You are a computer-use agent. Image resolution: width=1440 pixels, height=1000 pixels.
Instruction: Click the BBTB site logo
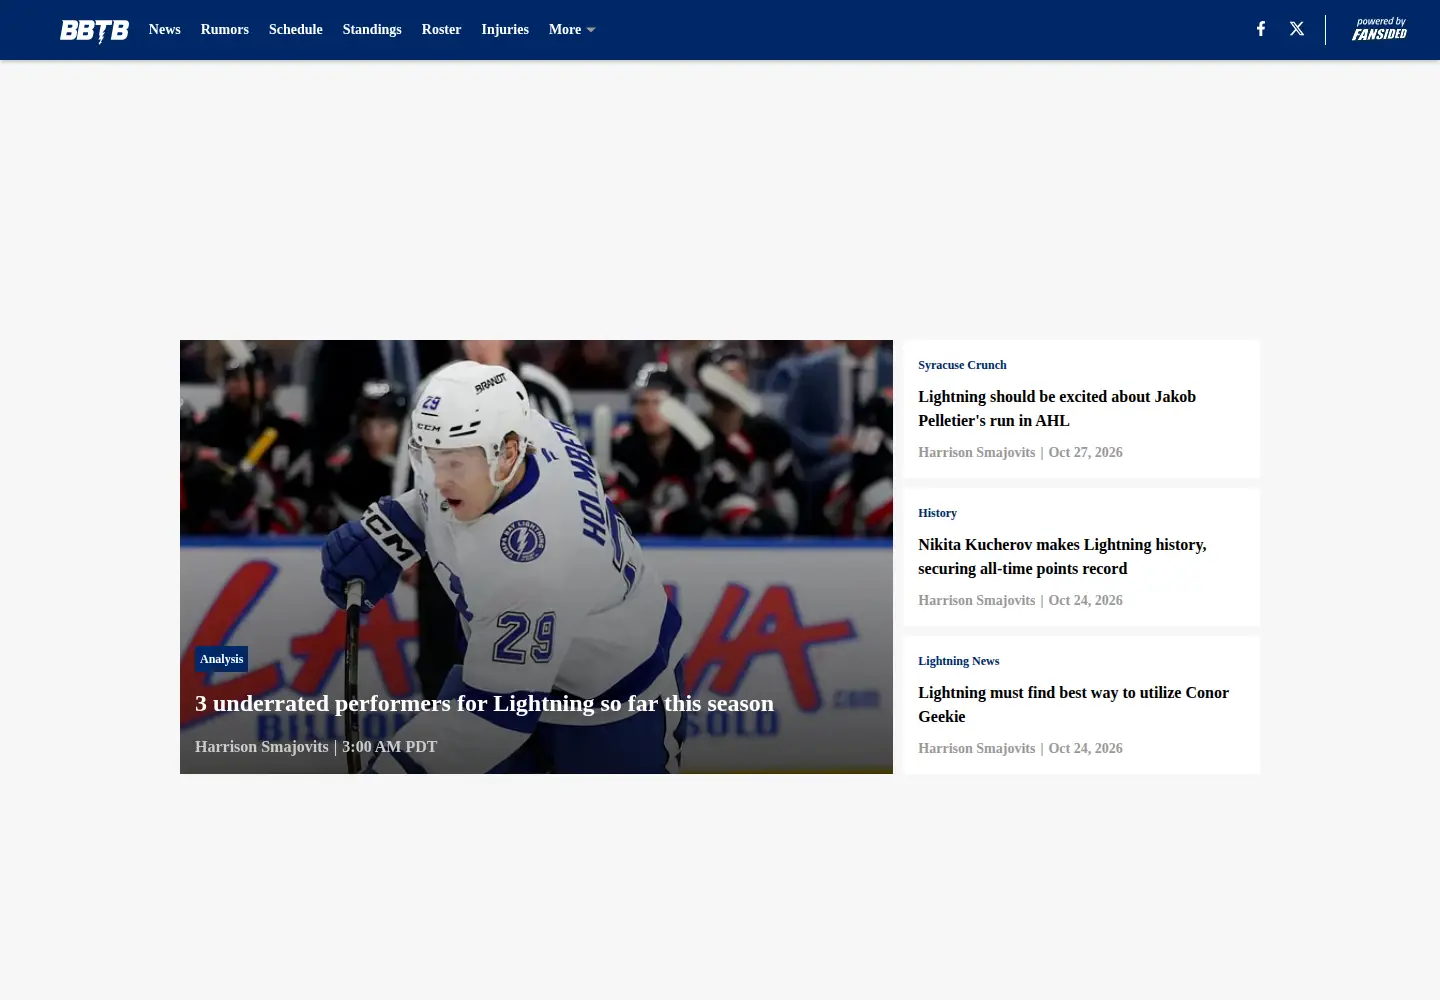[x=94, y=30]
